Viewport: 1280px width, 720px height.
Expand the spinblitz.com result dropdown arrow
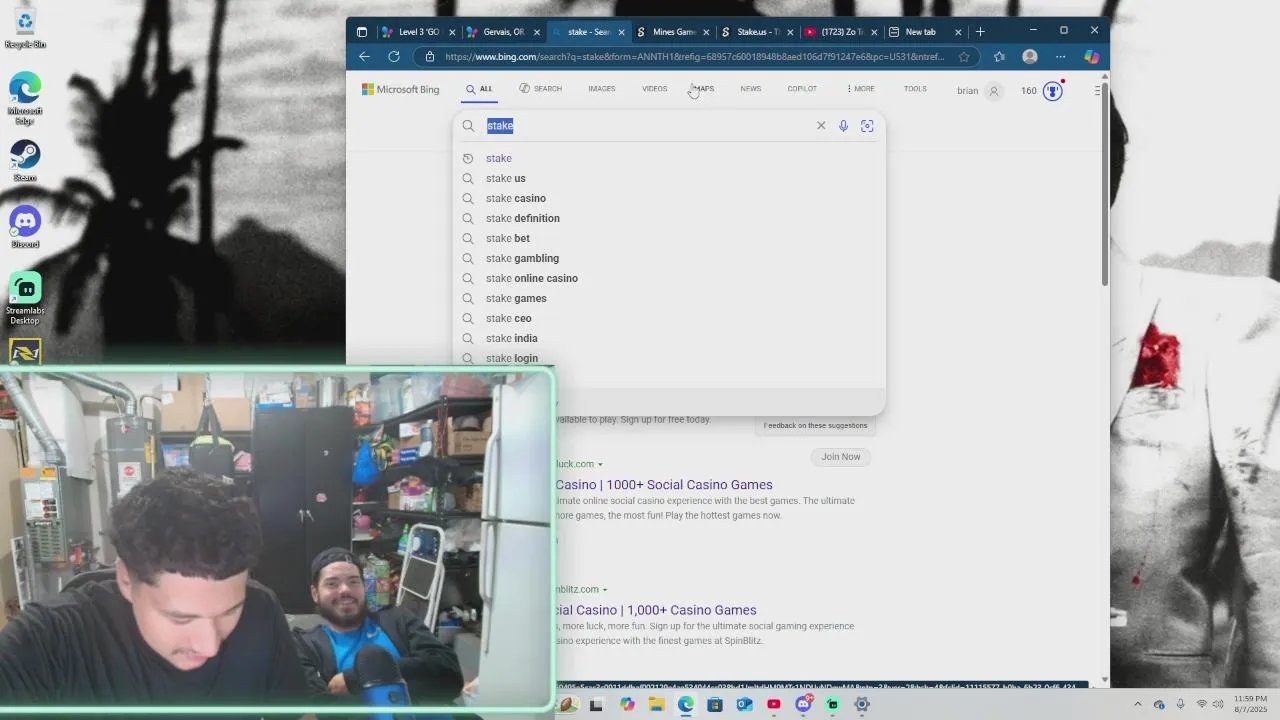(605, 590)
